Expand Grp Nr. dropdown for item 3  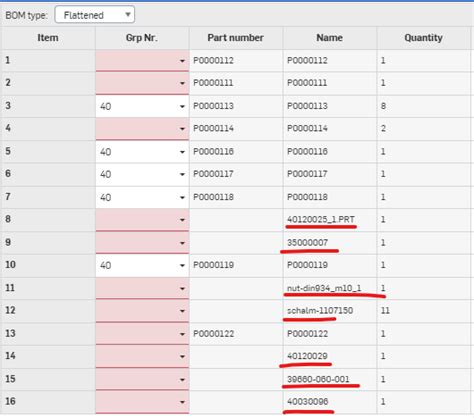pos(182,107)
